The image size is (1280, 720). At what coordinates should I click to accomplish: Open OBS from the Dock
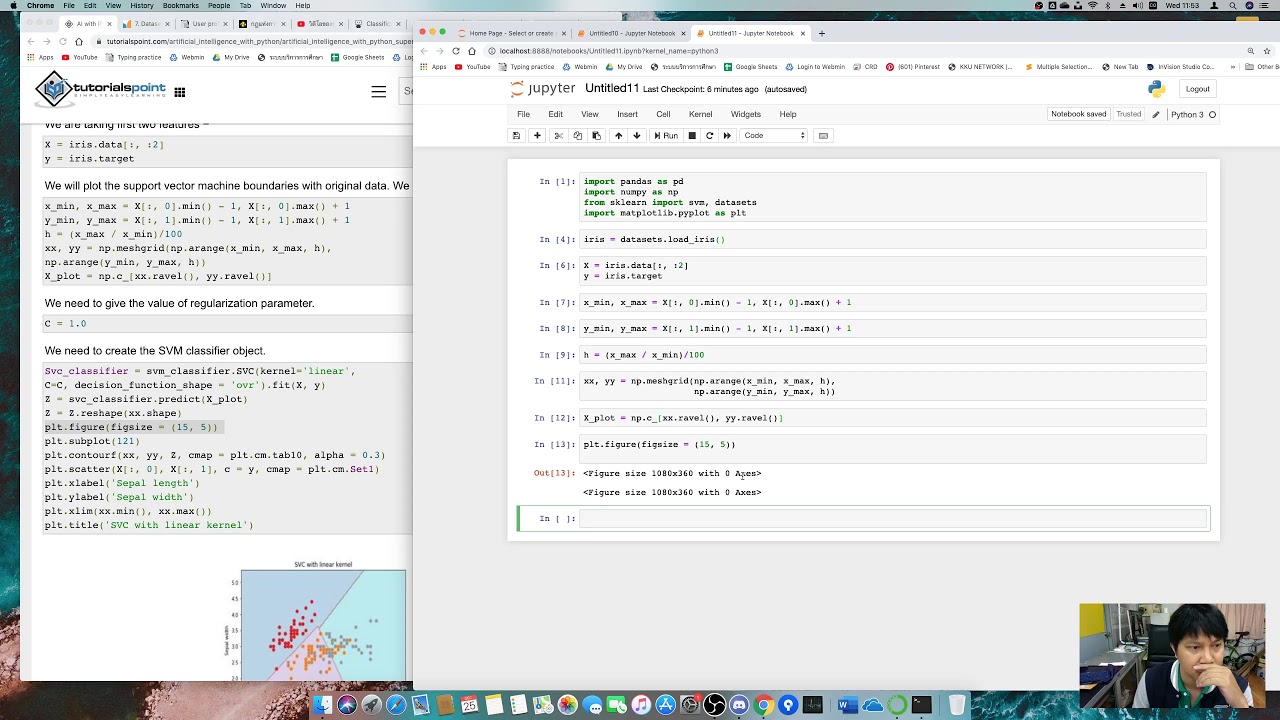point(714,706)
